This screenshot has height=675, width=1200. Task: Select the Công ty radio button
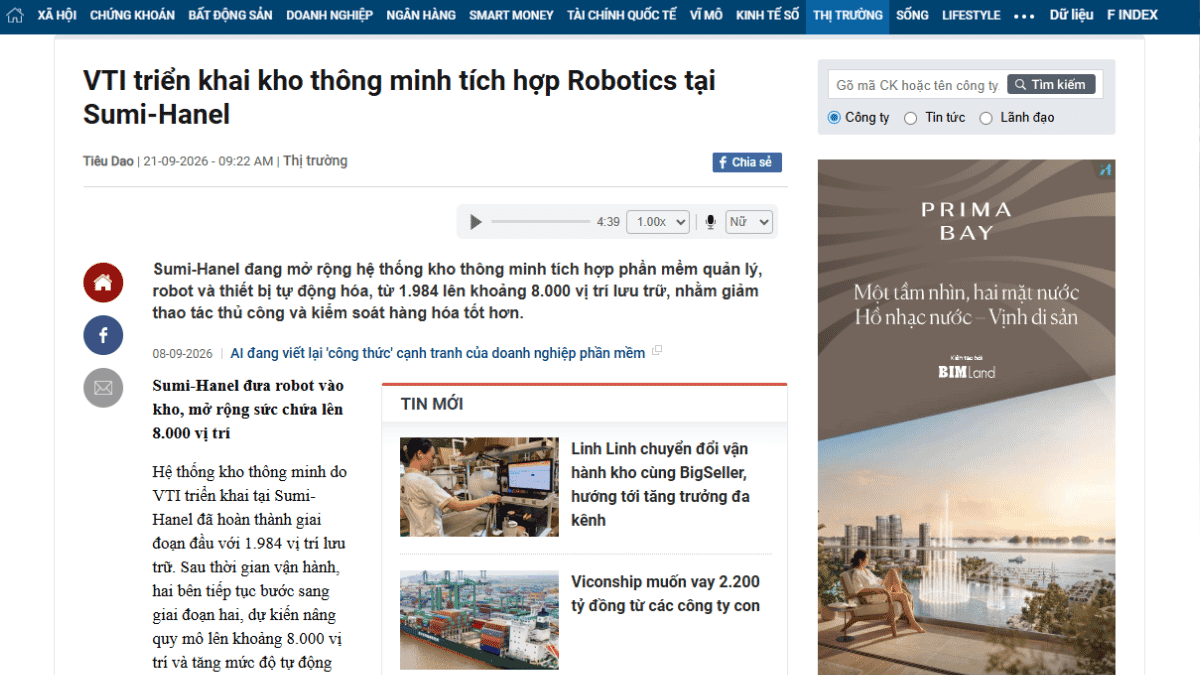click(834, 118)
